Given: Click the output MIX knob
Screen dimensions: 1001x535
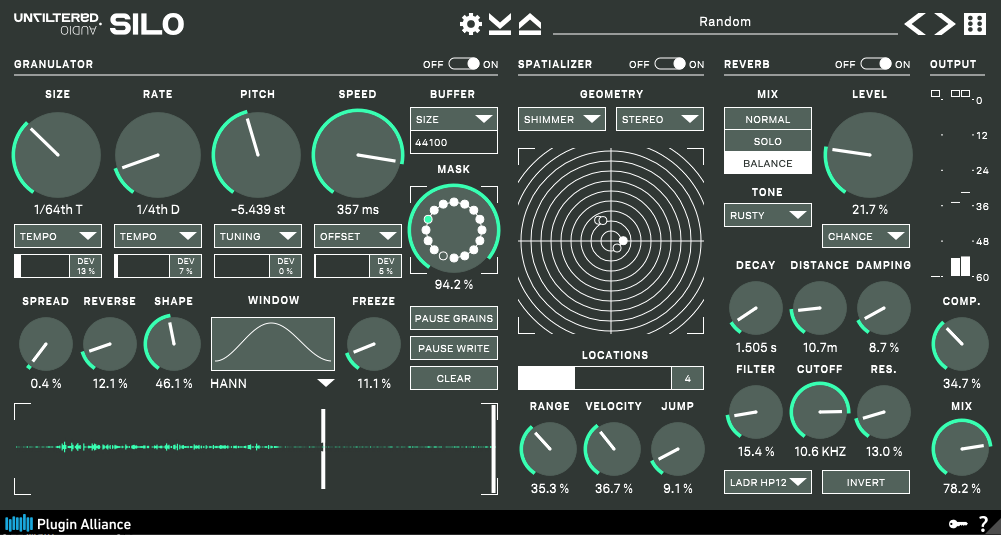Looking at the screenshot, I should coord(961,448).
